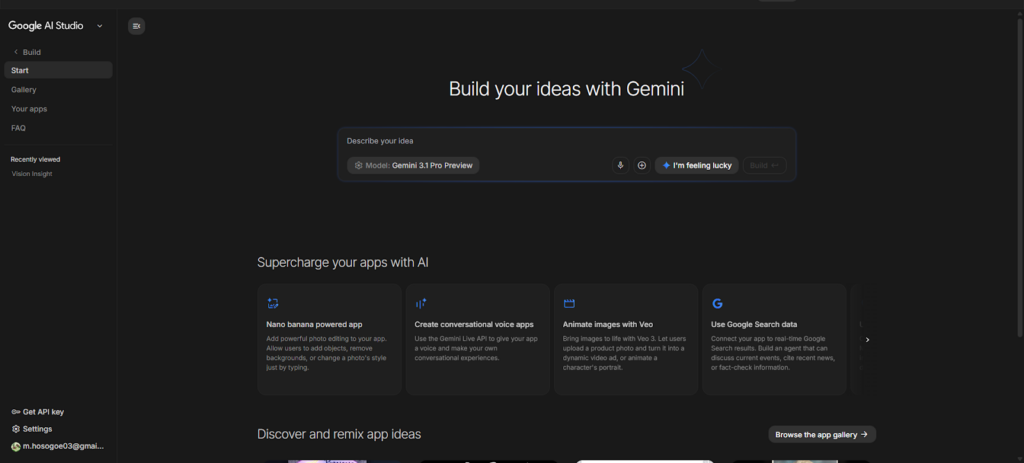Open the Create conversational voice apps card
Viewport: 1024px width, 463px height.
click(x=477, y=340)
